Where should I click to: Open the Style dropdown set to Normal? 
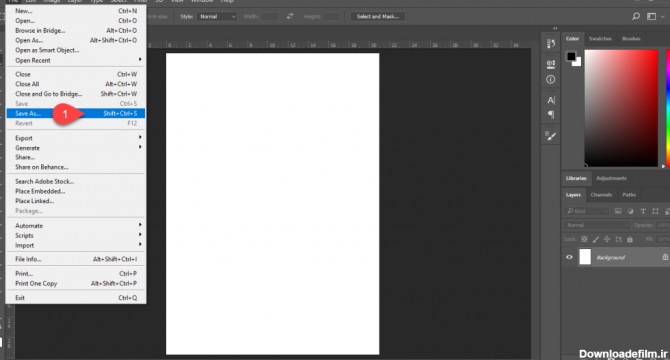[x=217, y=16]
